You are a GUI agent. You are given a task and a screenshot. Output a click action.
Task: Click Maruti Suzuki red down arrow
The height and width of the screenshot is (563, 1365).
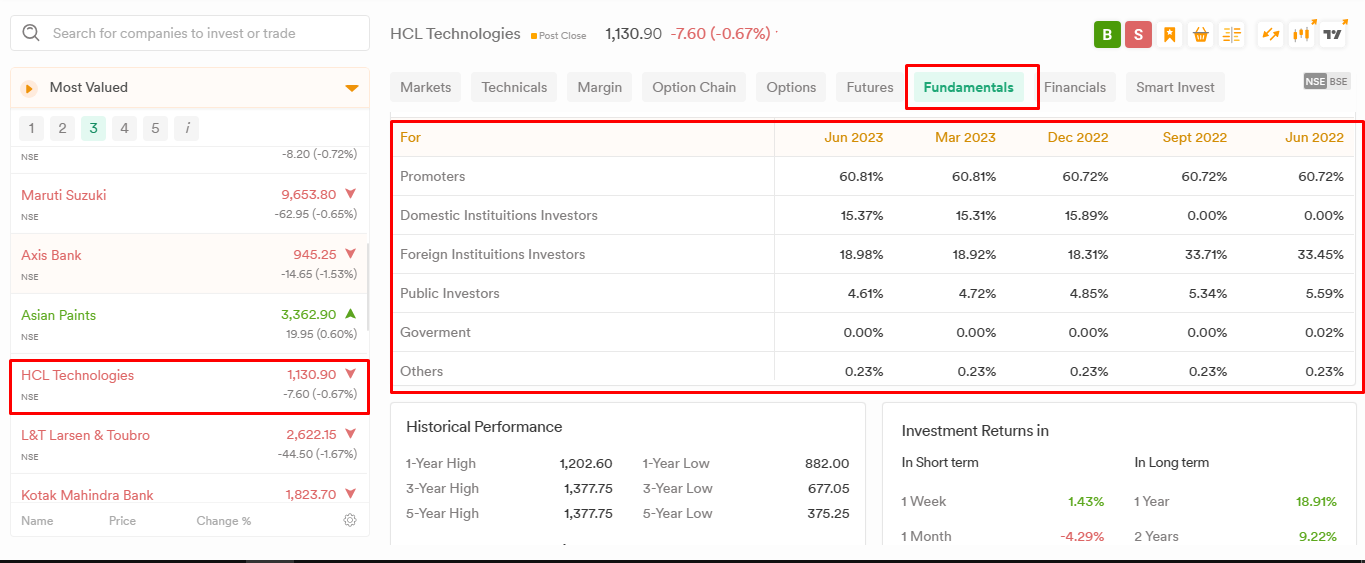[350, 194]
